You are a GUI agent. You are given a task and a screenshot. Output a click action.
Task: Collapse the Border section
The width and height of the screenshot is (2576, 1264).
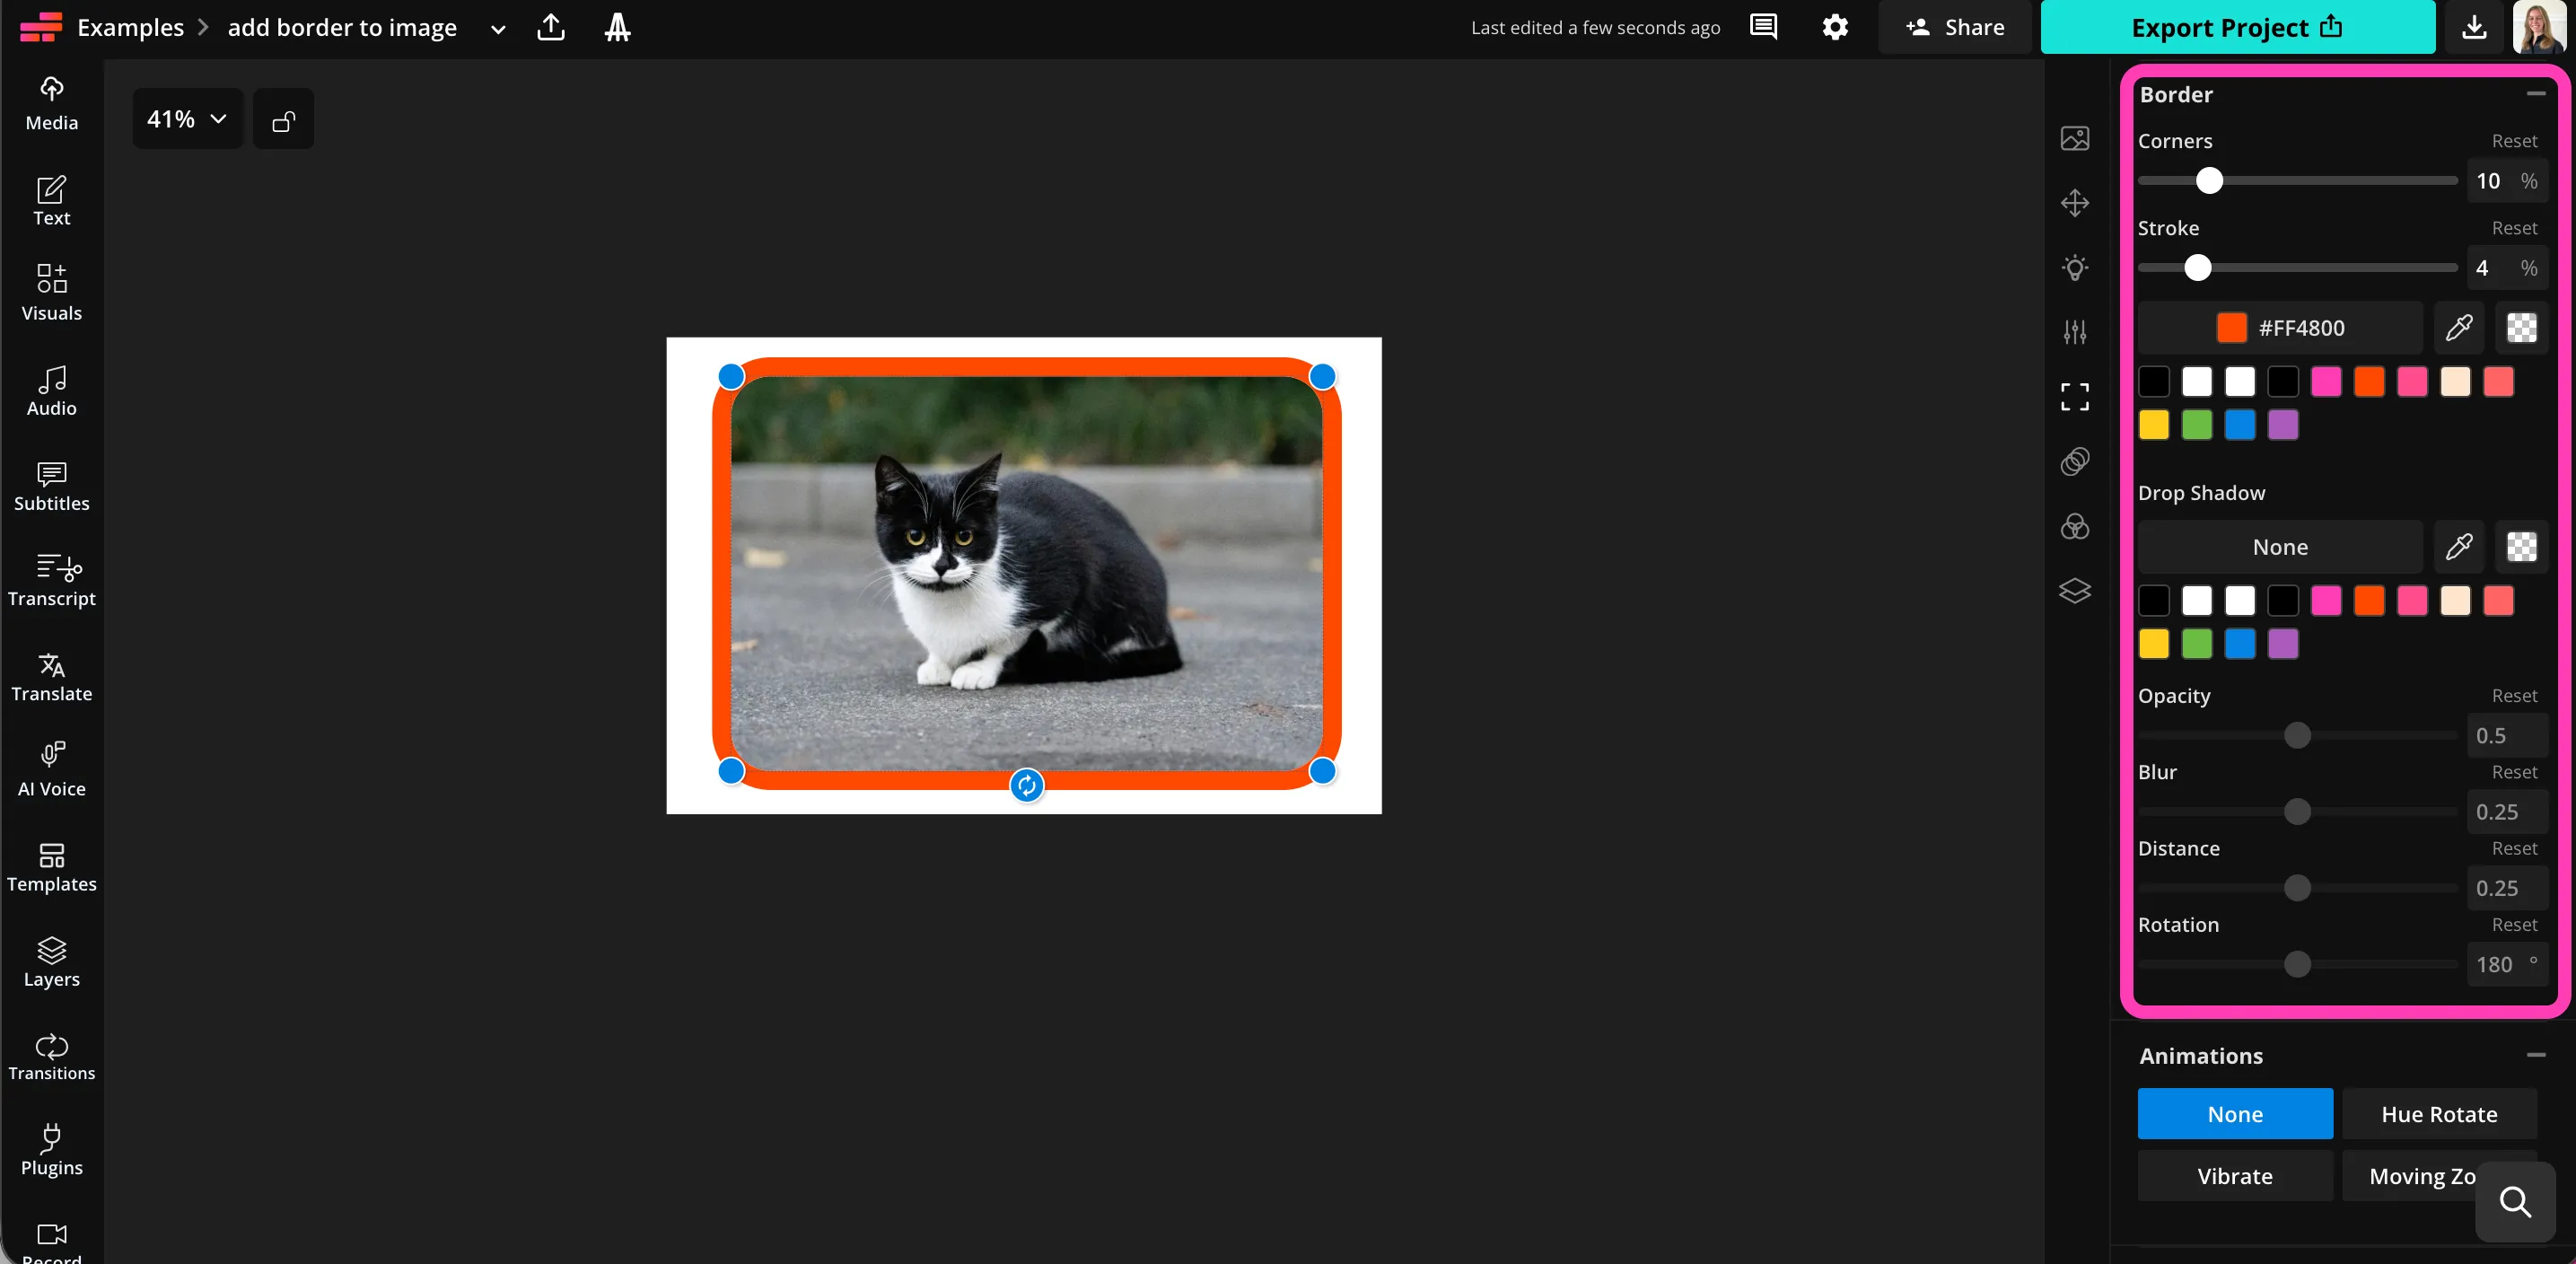pyautogui.click(x=2535, y=94)
